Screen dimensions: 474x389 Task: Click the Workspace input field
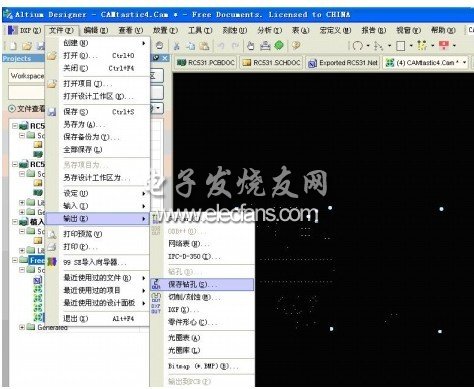coord(27,76)
